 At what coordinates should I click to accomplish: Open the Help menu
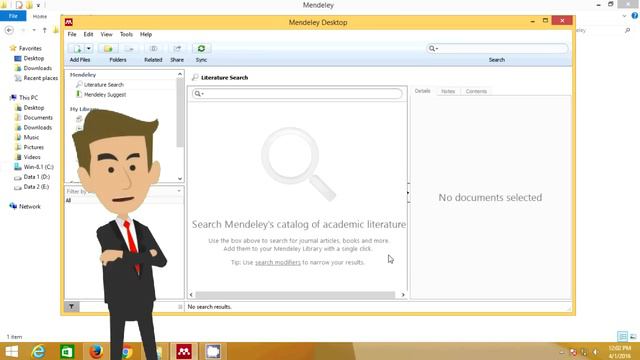[x=146, y=34]
